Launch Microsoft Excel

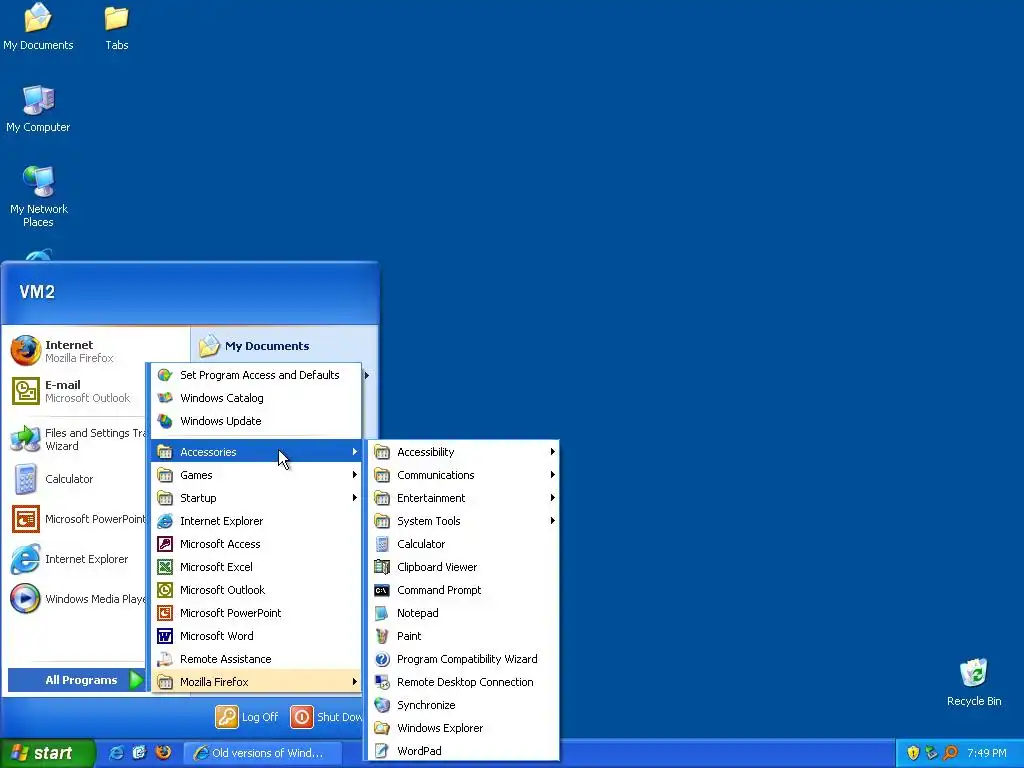tap(257, 567)
